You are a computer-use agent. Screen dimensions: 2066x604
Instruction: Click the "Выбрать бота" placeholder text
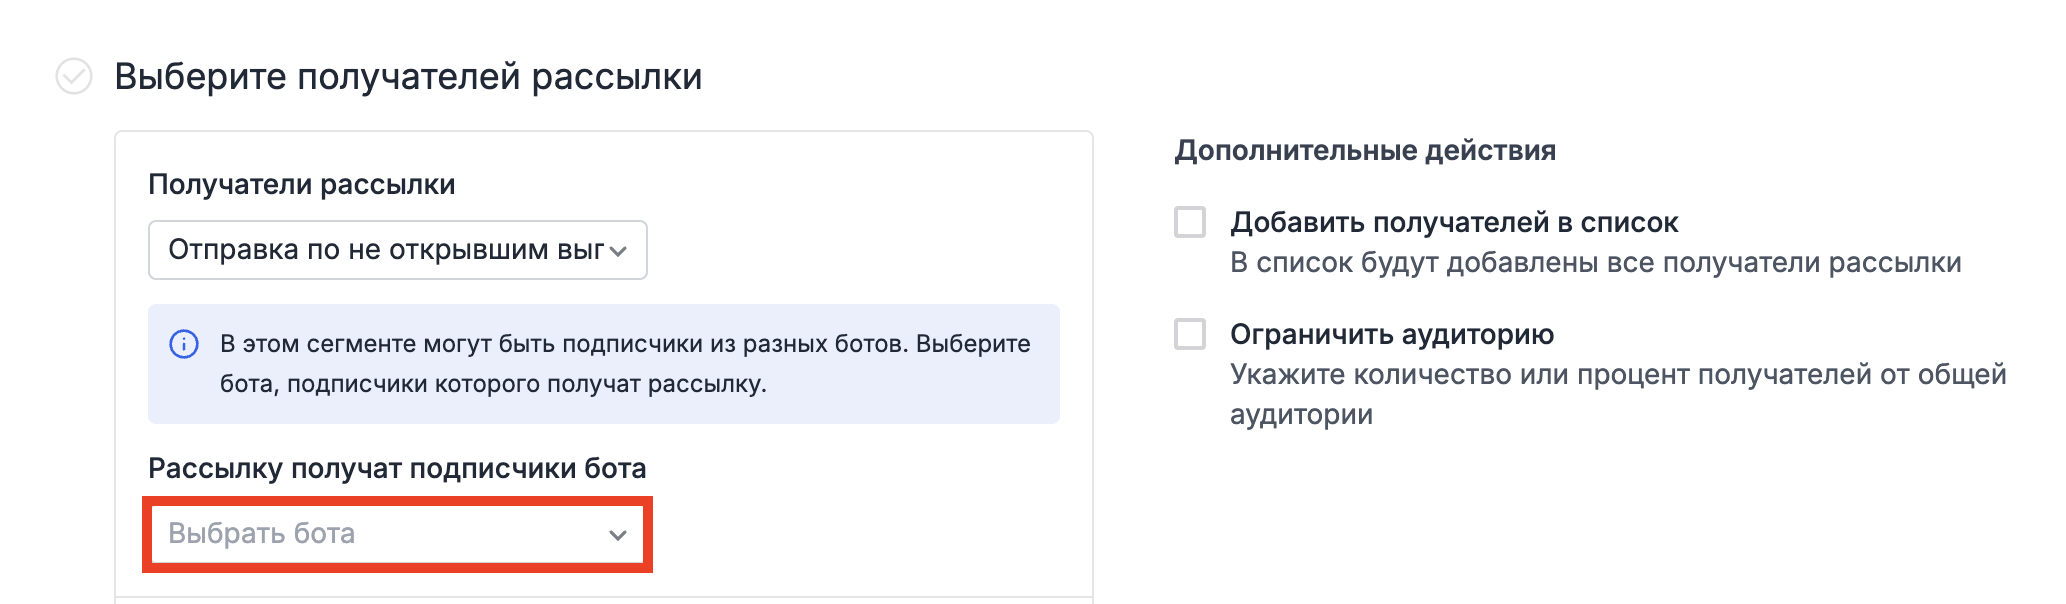click(261, 534)
